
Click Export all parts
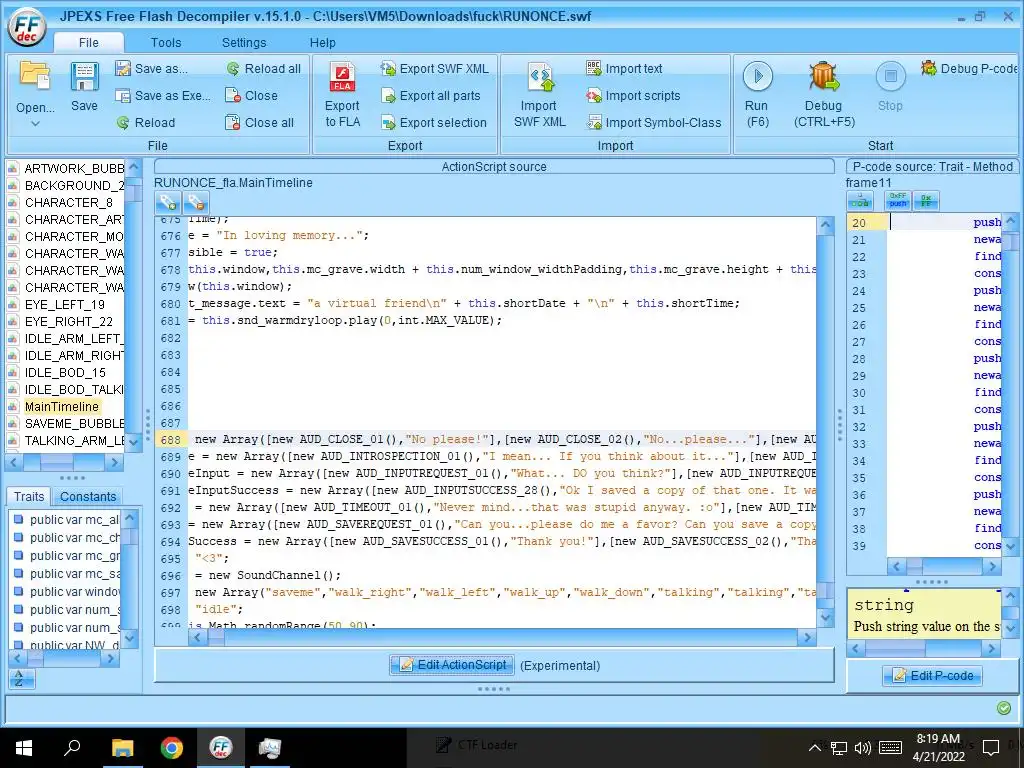(x=430, y=95)
